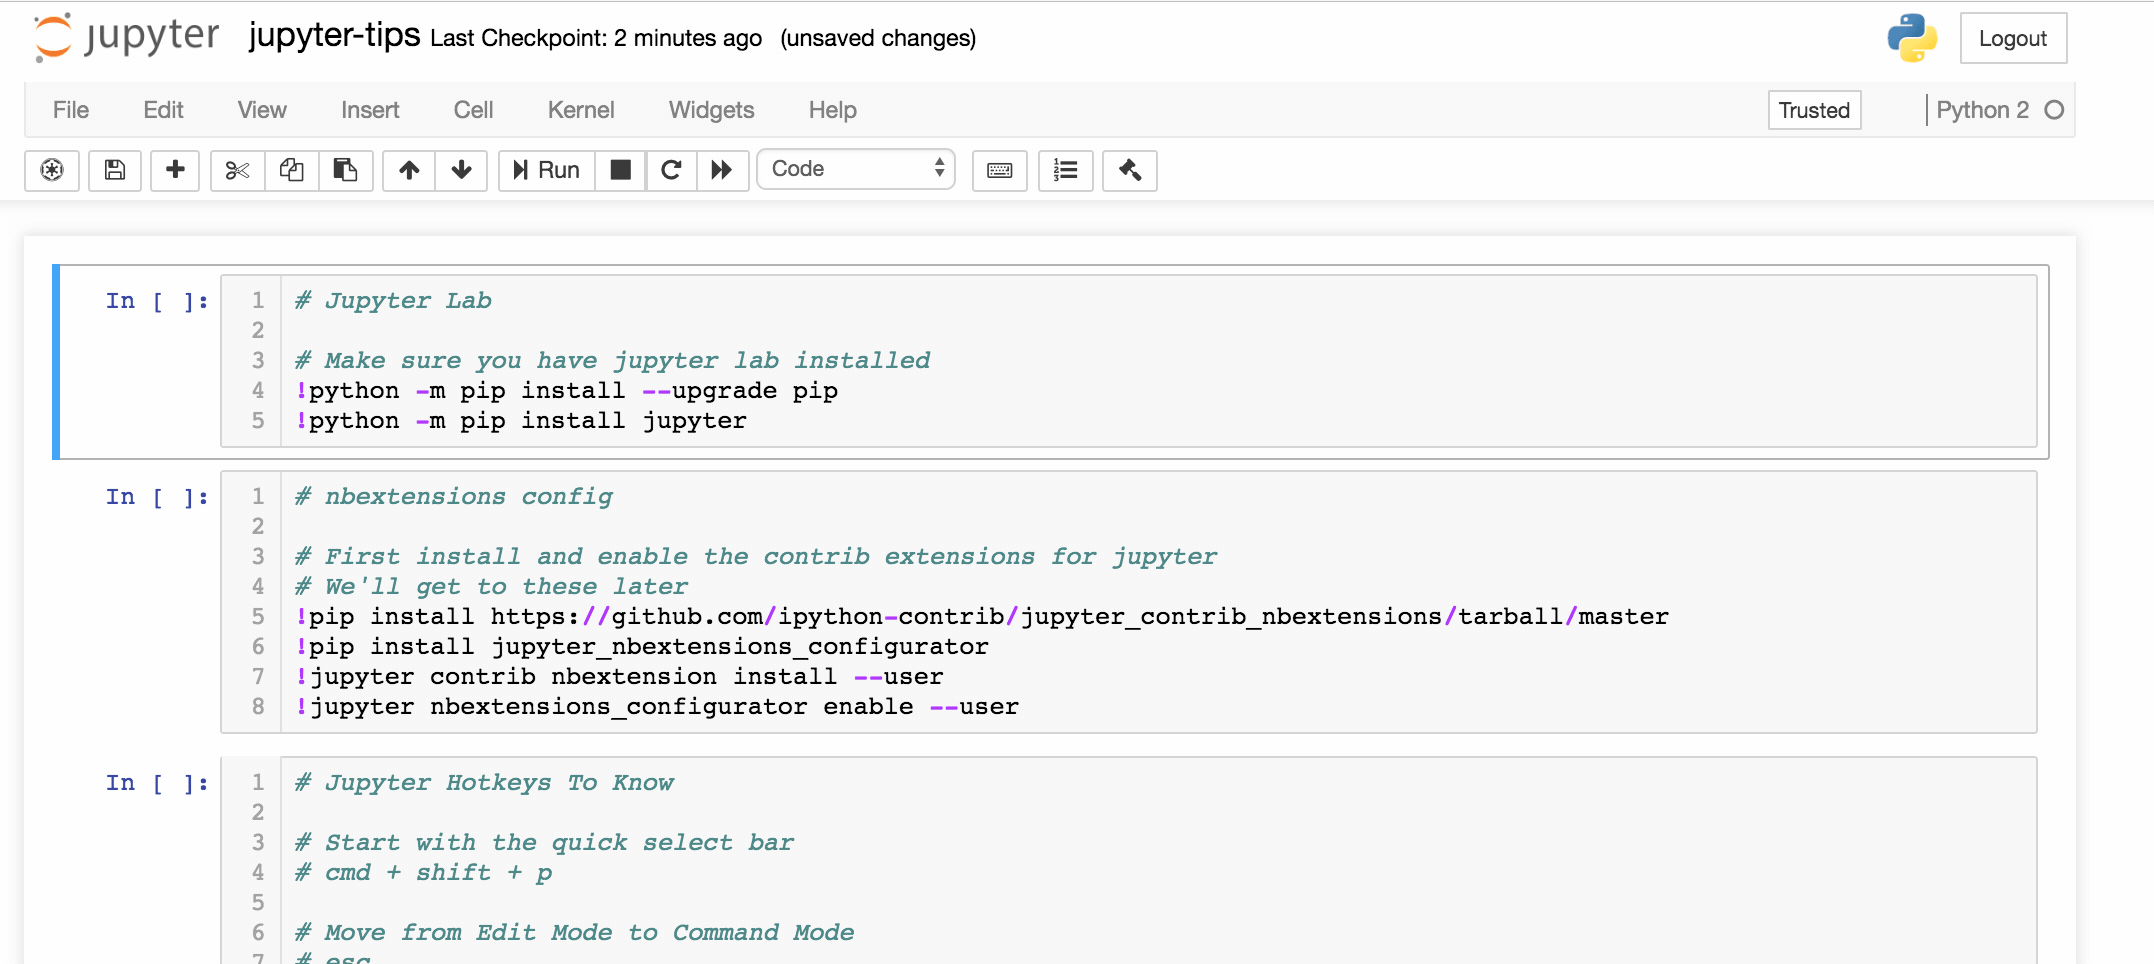
Task: Click the '# Jupyter Hotkeys To Know' comment
Action: coord(484,782)
